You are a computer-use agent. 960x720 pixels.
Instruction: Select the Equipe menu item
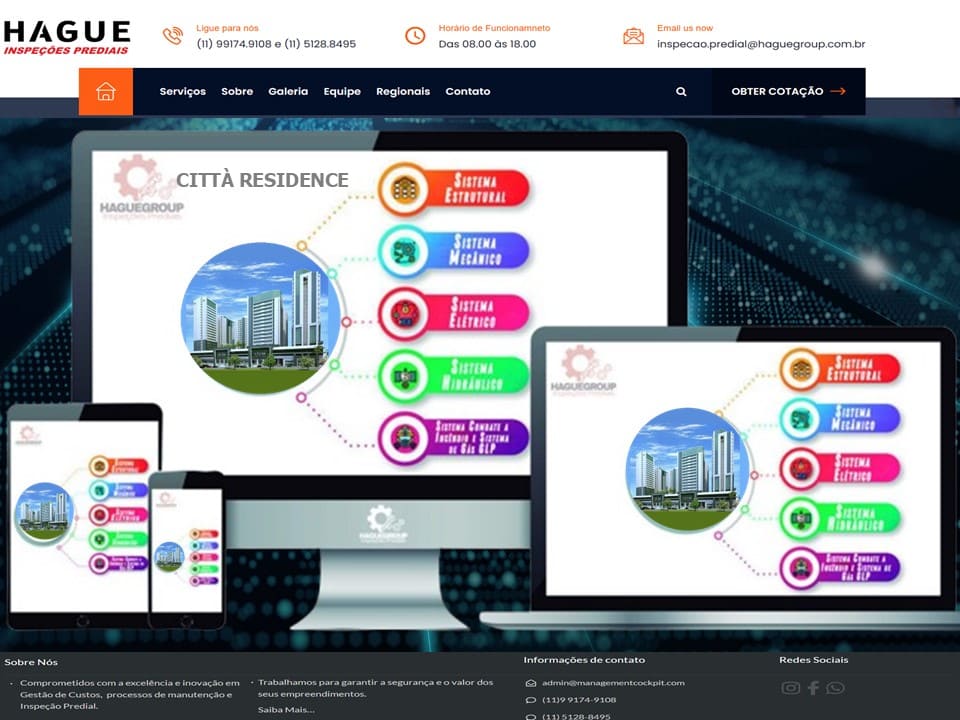pos(342,91)
